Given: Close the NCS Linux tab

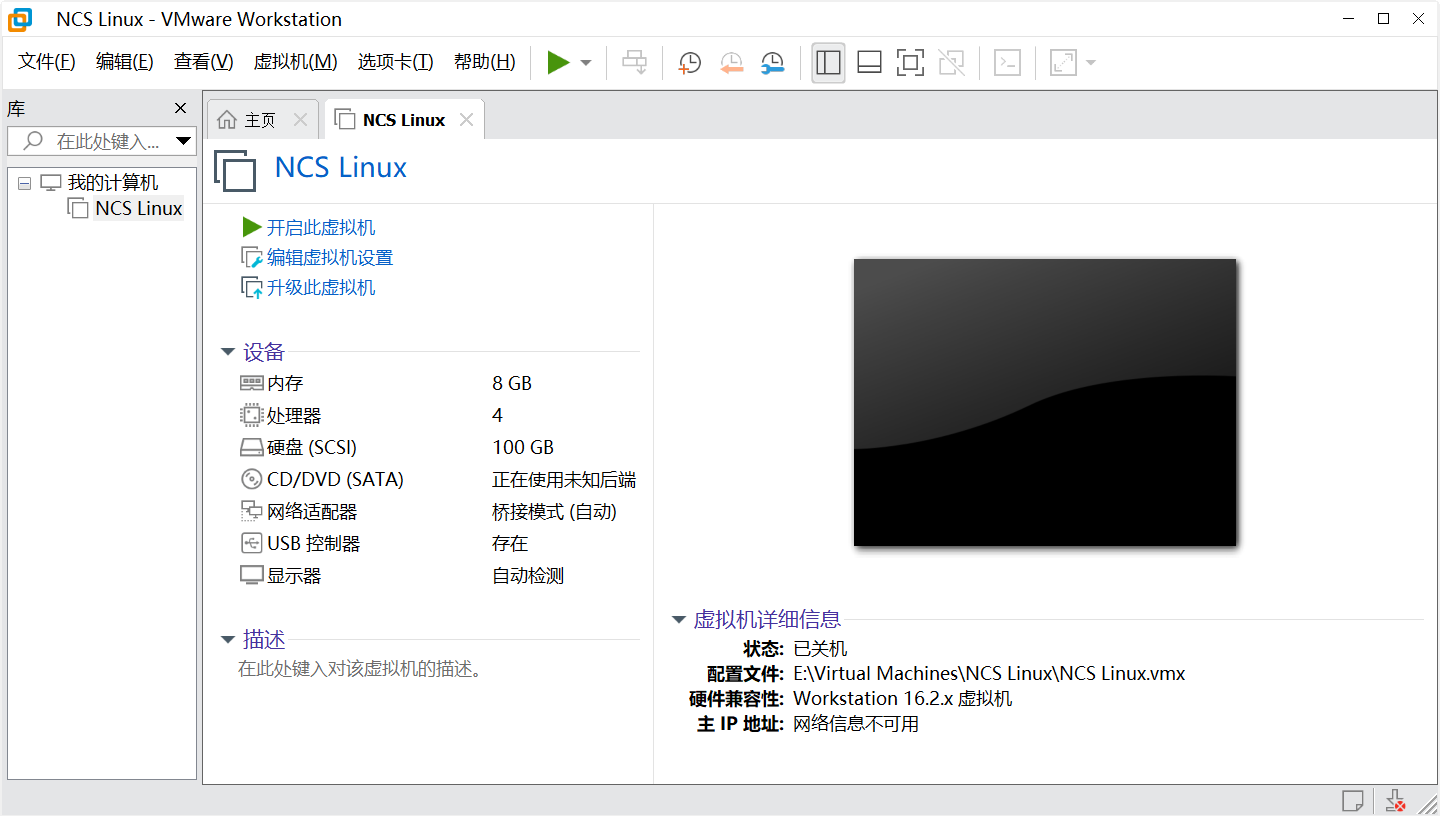Looking at the screenshot, I should pyautogui.click(x=466, y=120).
